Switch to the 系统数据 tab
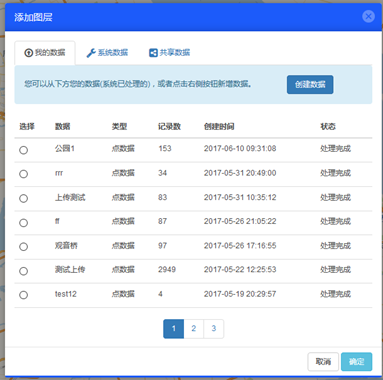This screenshot has width=383, height=380. (107, 53)
